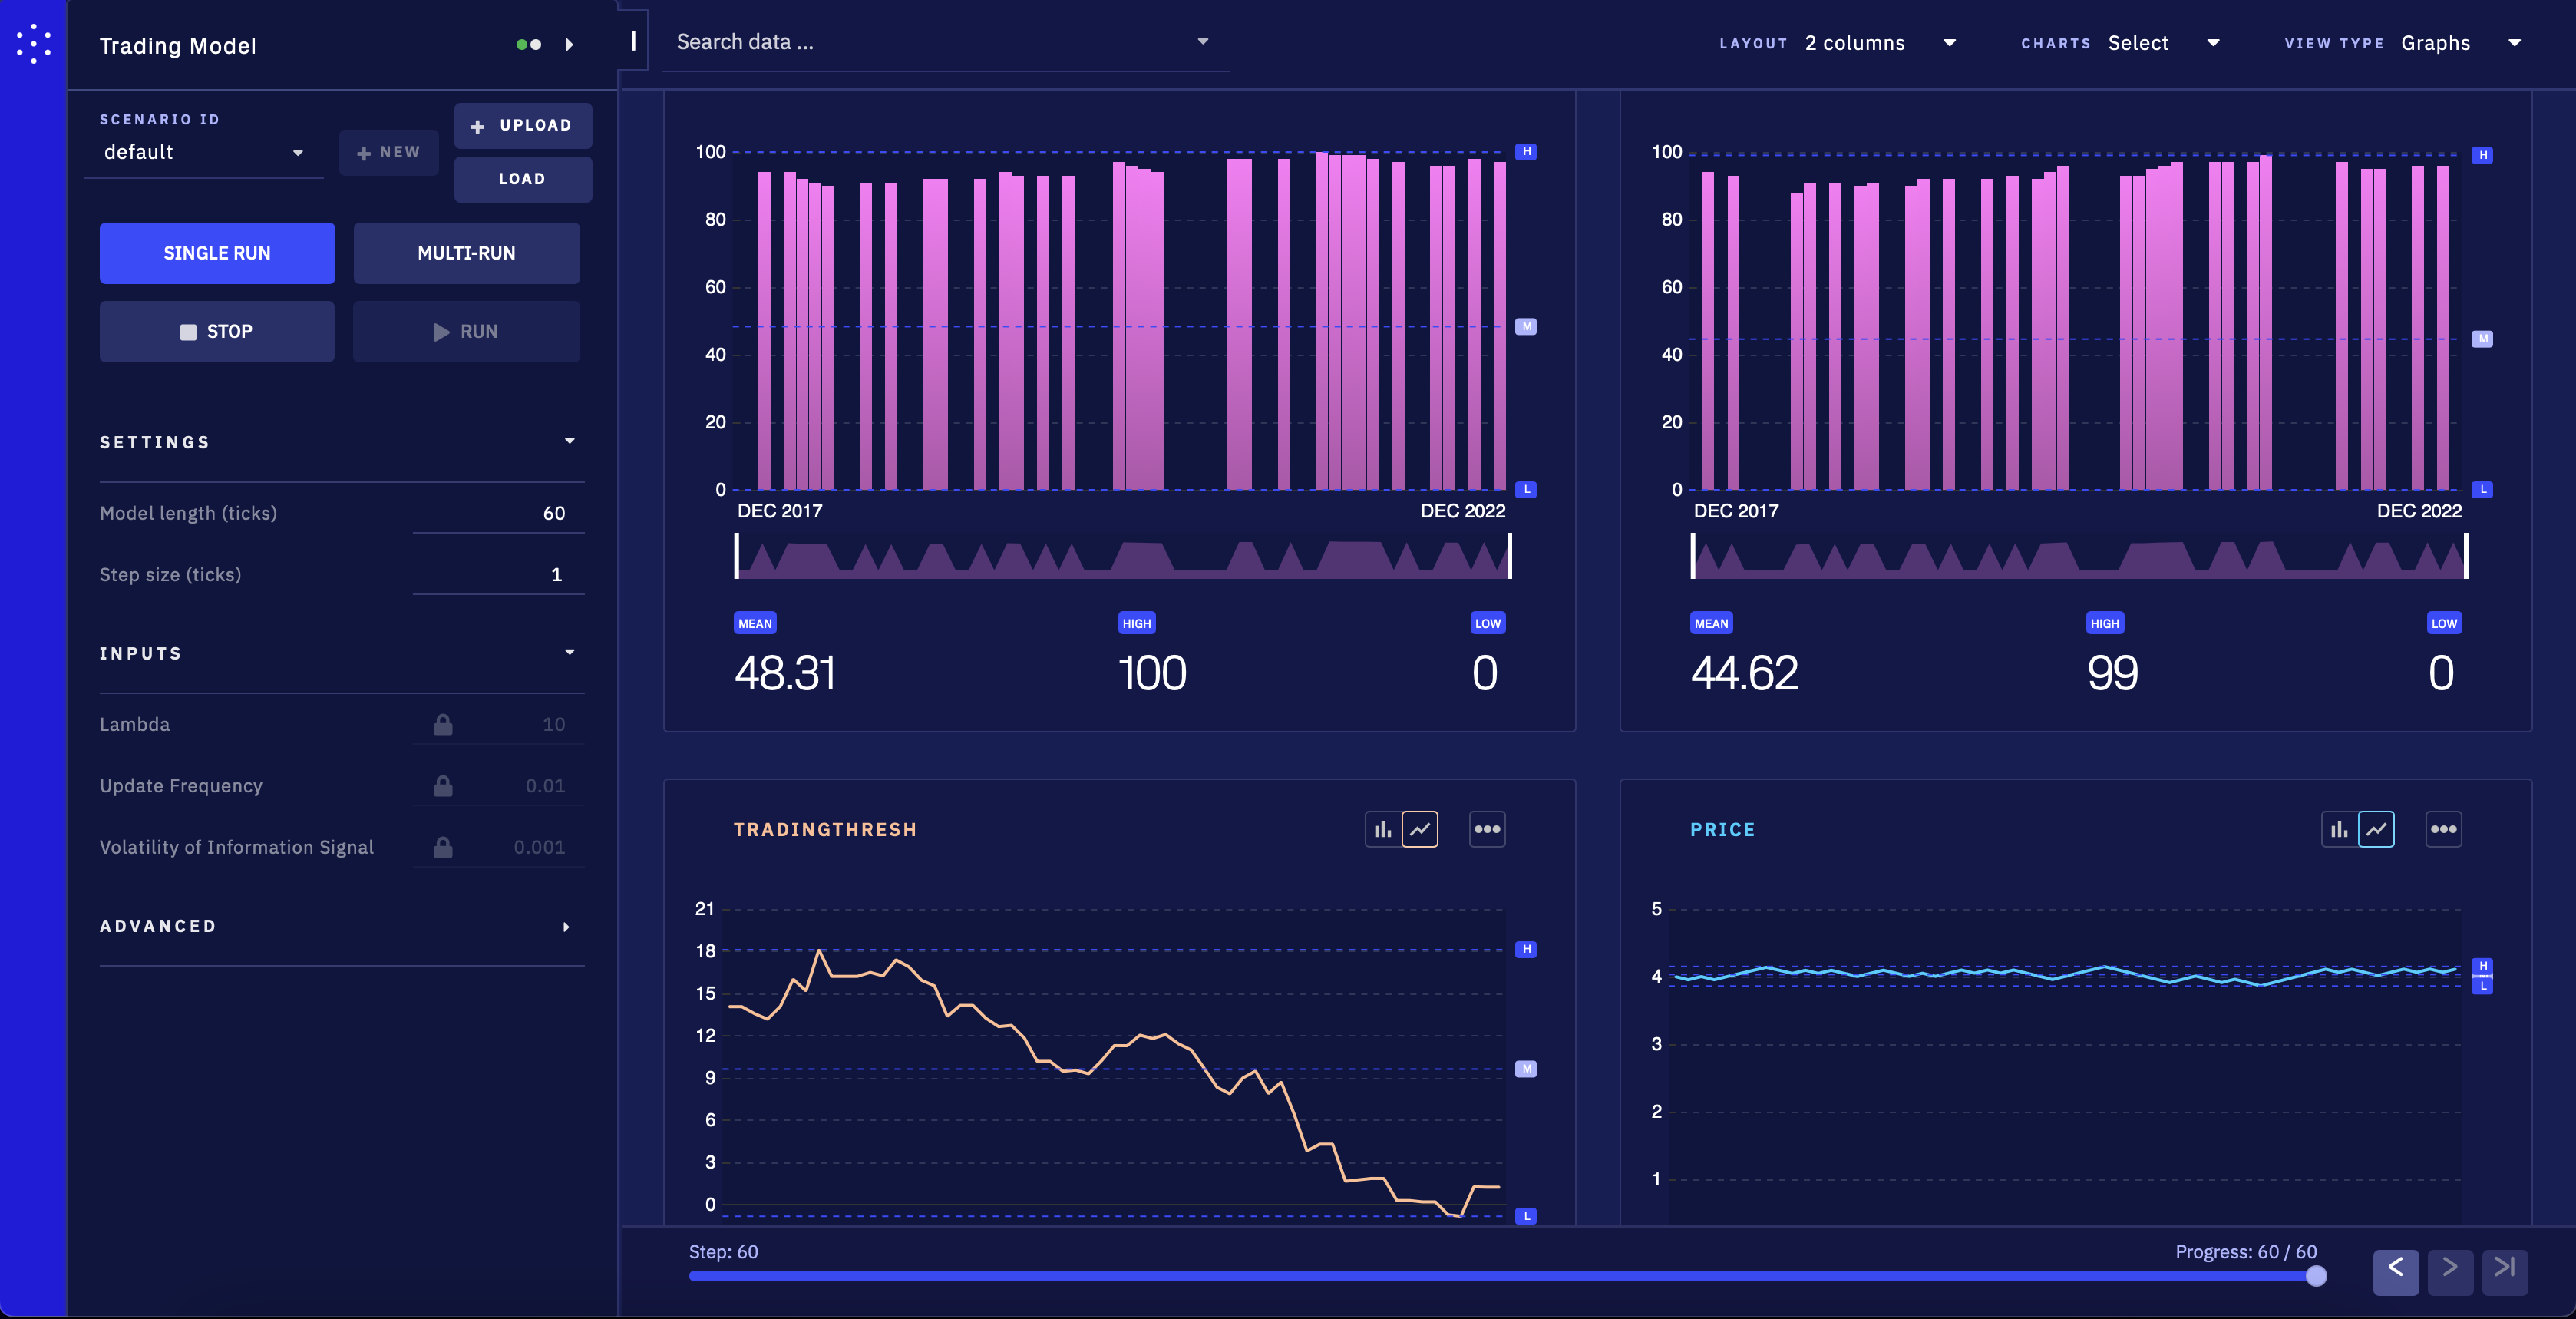Select the Single Run mode
The width and height of the screenshot is (2576, 1319).
pos(217,253)
